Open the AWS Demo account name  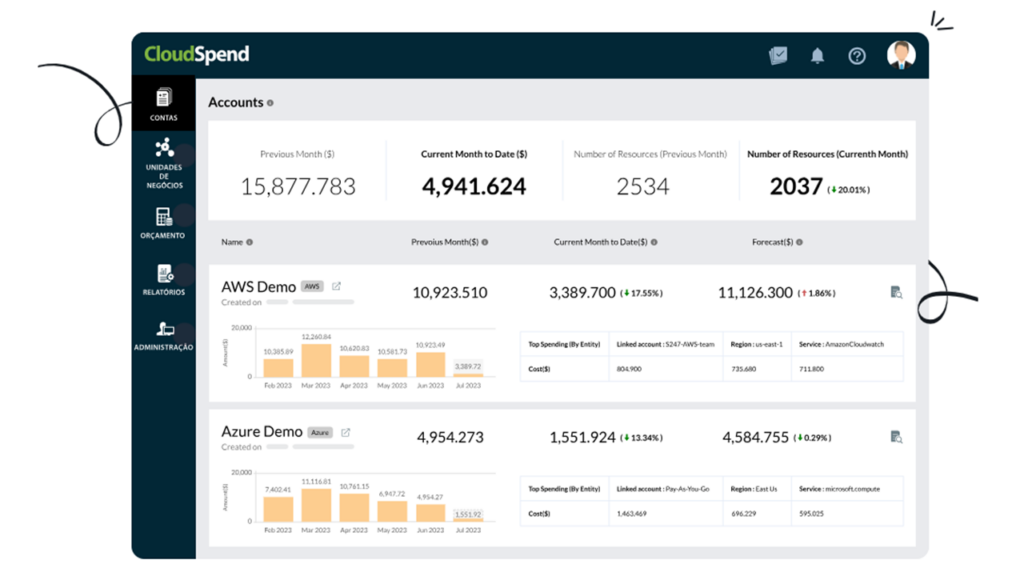point(259,287)
